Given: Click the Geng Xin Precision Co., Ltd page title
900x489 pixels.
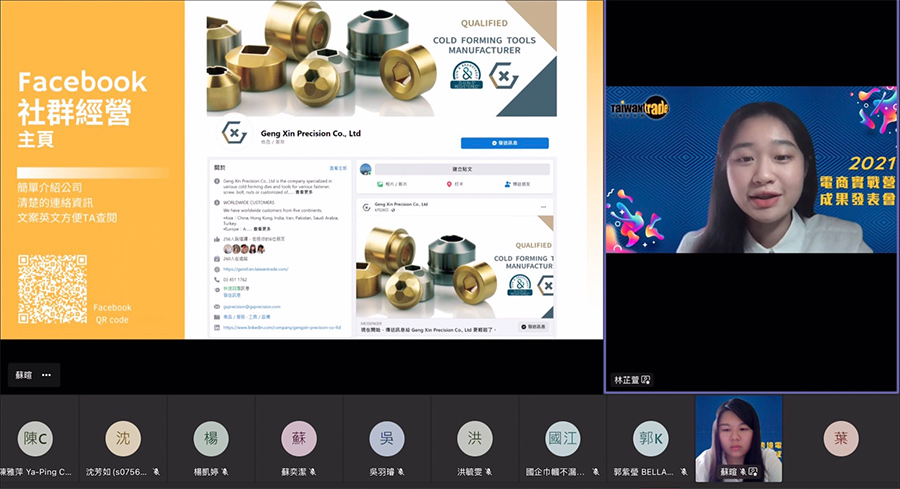Looking at the screenshot, I should (x=311, y=133).
